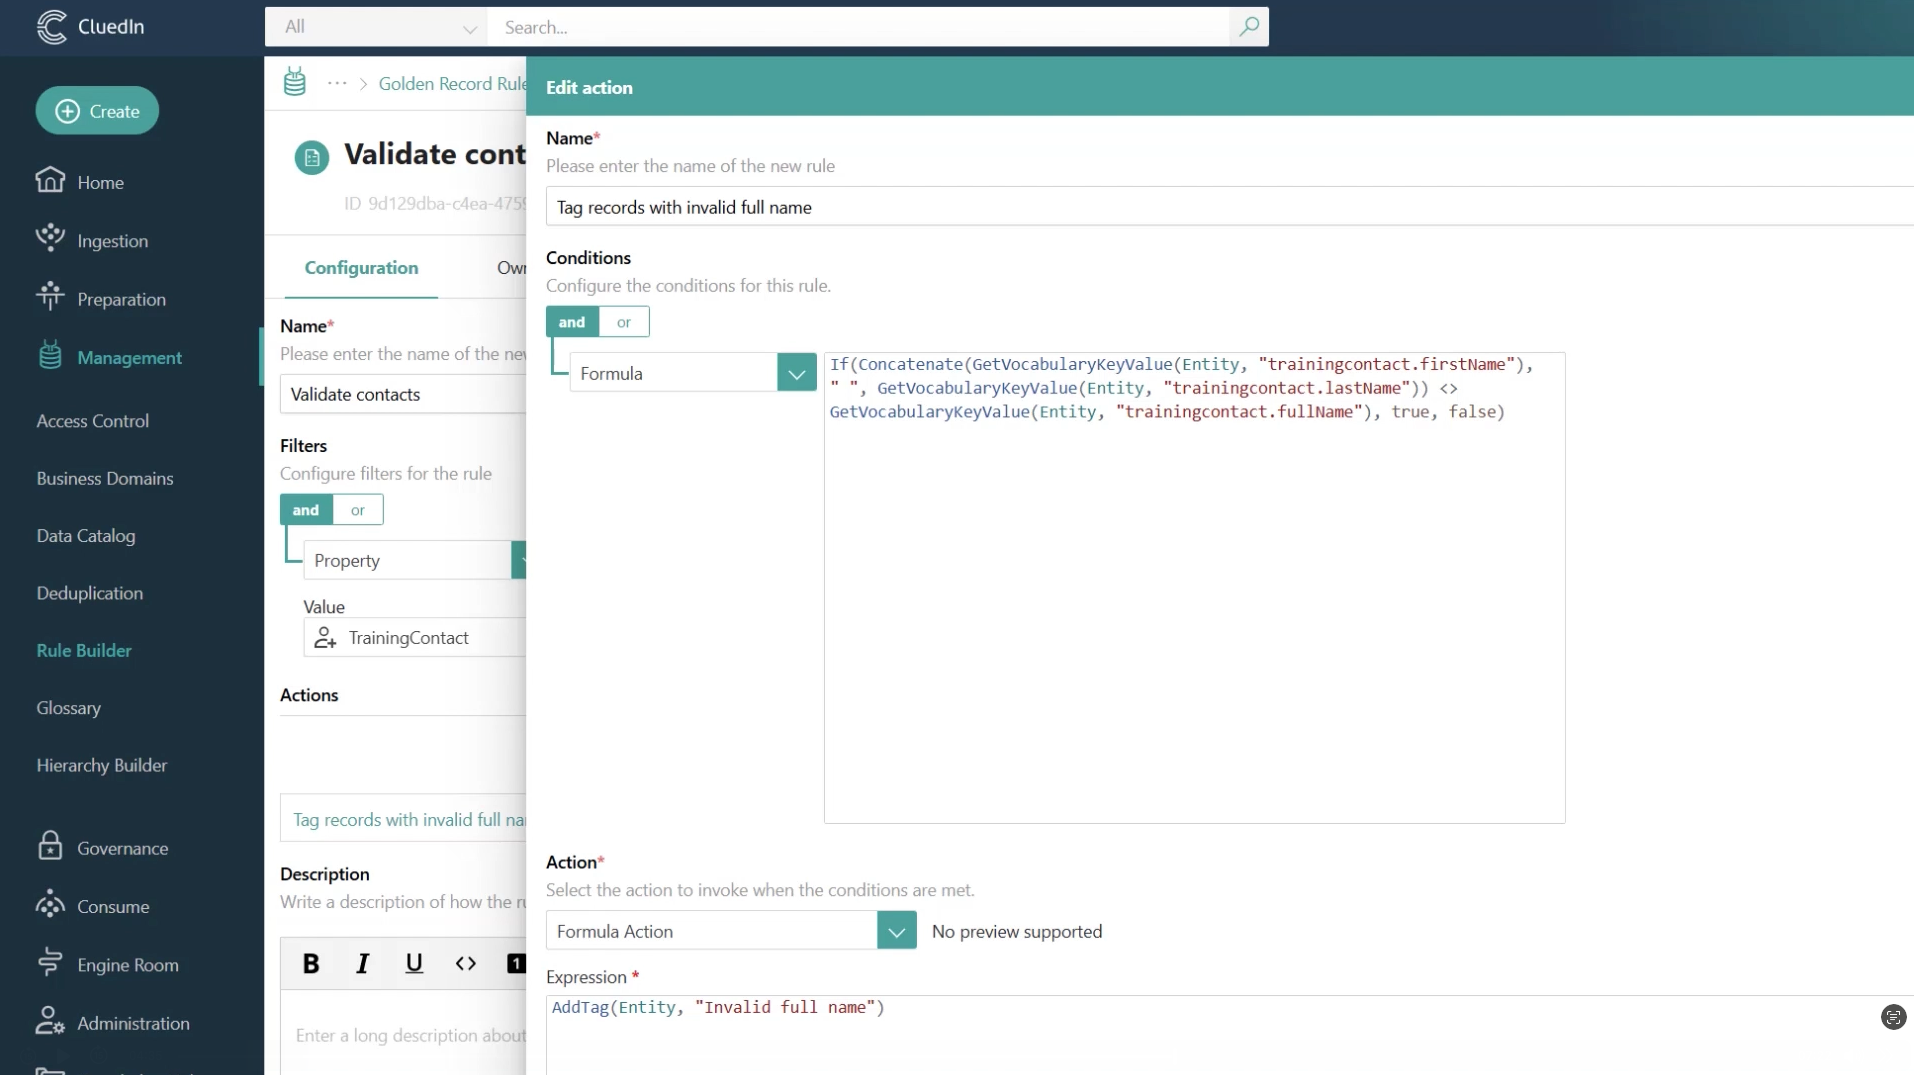Open the Golden Record Rules breadcrumb link
Screen dimensions: 1914x1075
(452, 84)
